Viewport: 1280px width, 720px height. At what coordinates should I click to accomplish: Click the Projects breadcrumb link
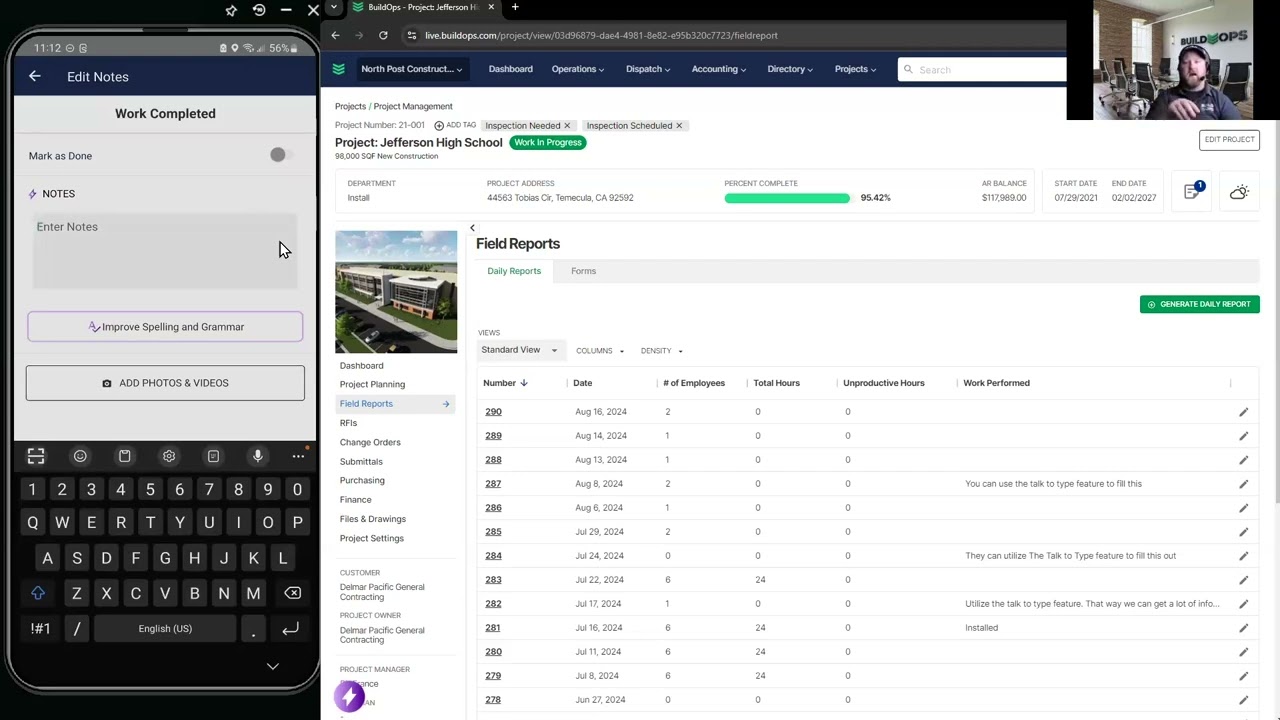[x=350, y=106]
